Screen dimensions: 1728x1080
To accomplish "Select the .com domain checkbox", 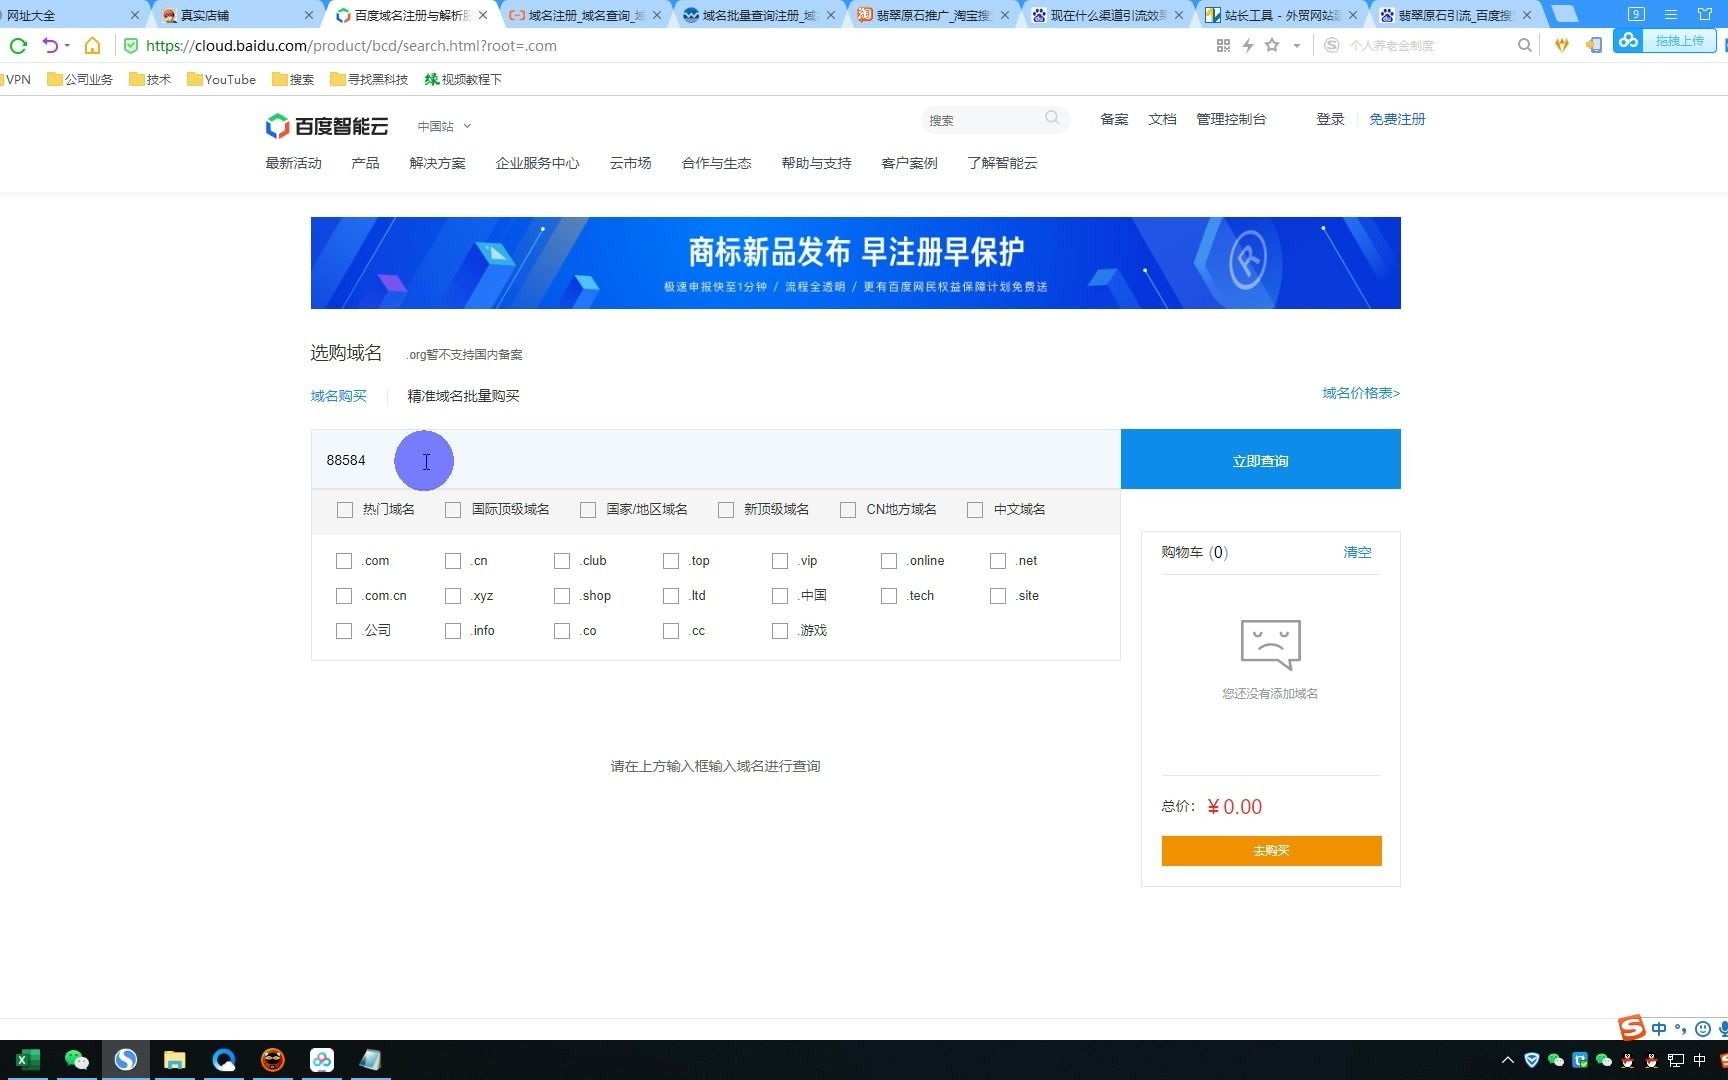I will click(344, 561).
